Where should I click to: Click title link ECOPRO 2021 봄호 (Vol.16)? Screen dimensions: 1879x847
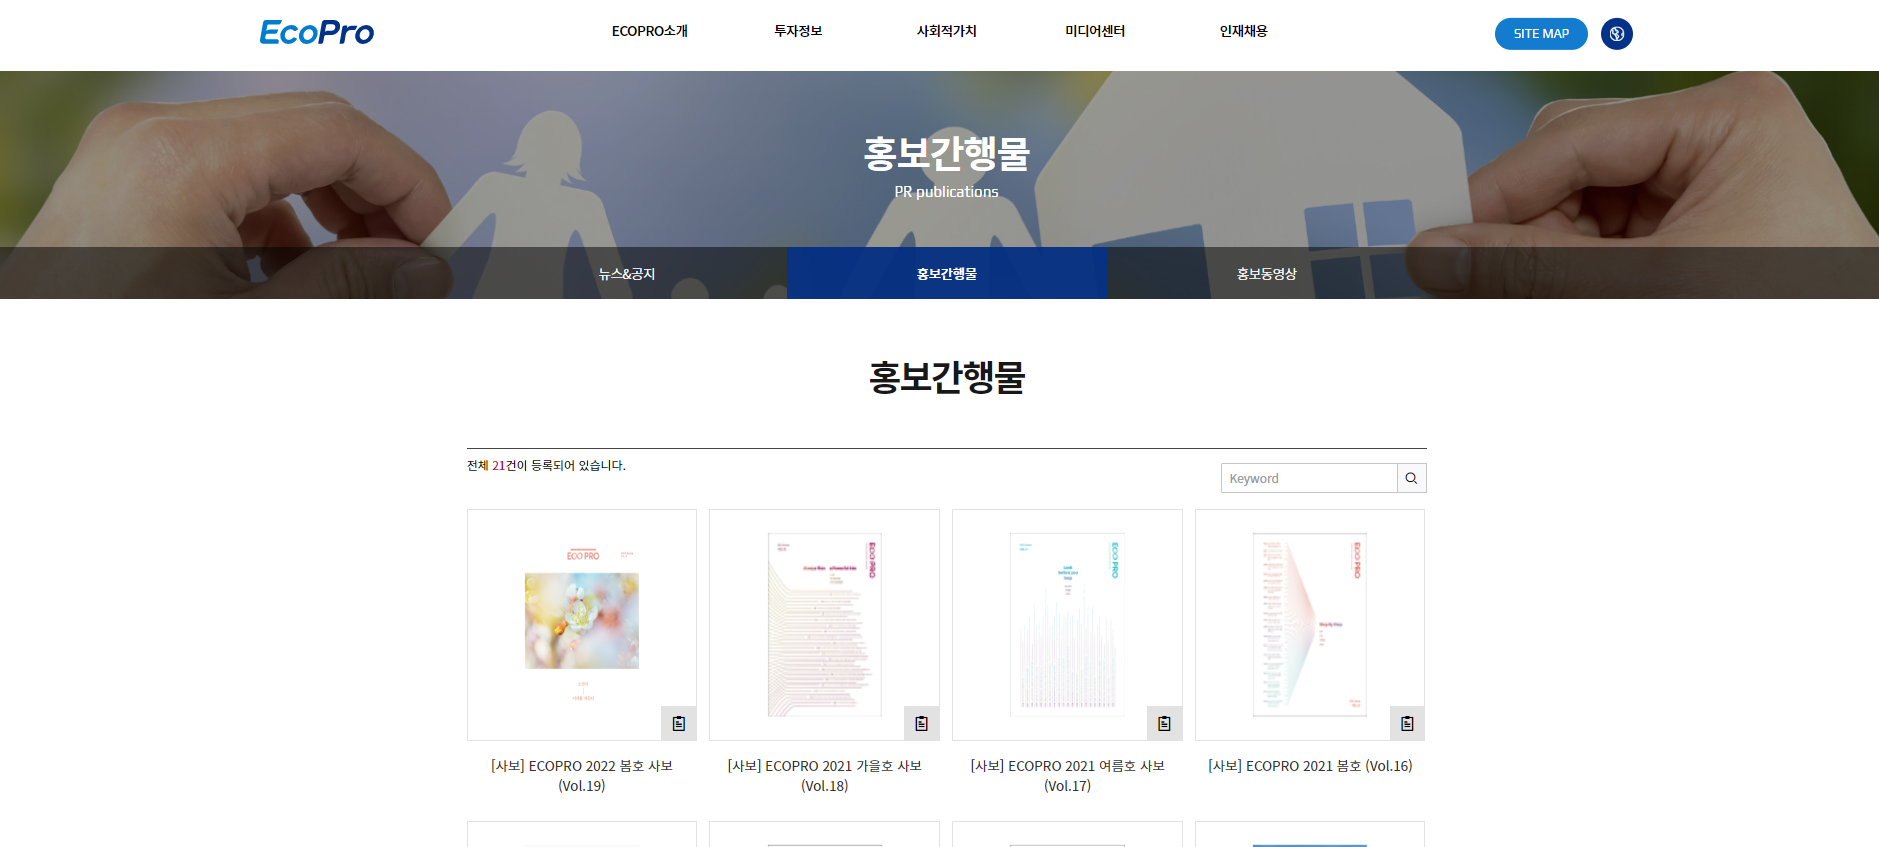click(1310, 766)
